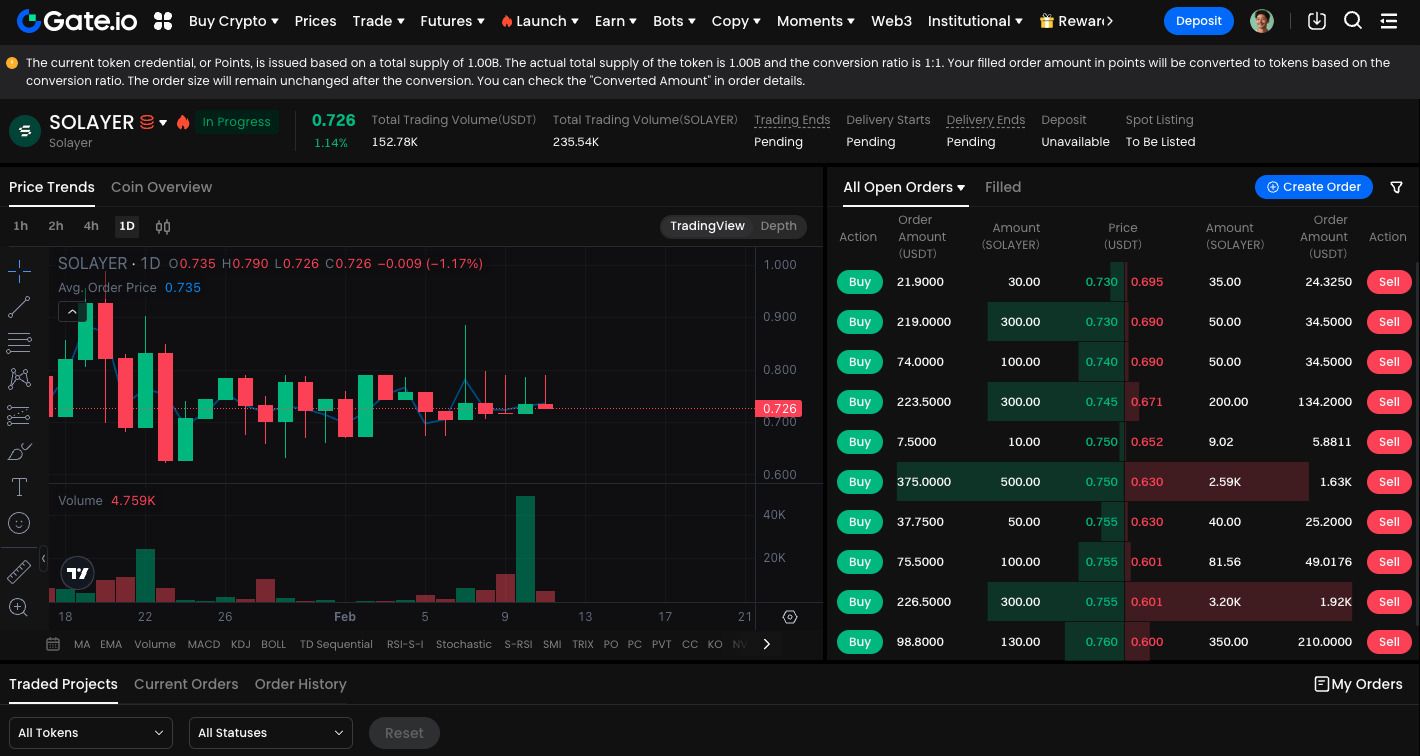
Task: Open the emoji sticker tool
Action: pos(19,523)
